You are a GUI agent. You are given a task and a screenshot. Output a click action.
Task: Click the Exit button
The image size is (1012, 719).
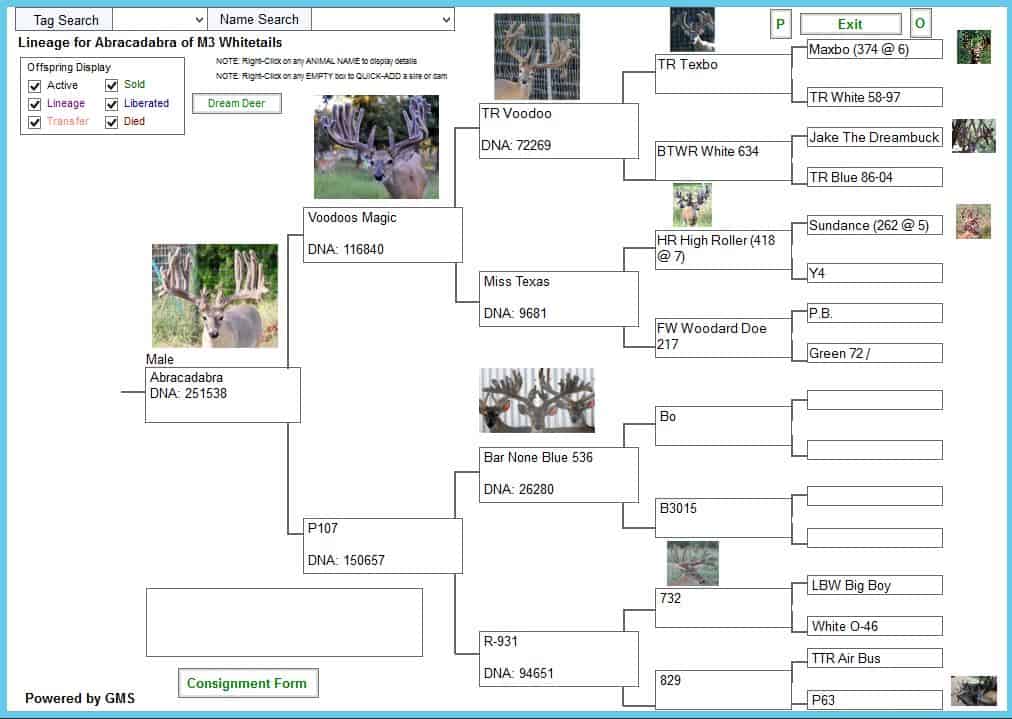pyautogui.click(x=850, y=24)
